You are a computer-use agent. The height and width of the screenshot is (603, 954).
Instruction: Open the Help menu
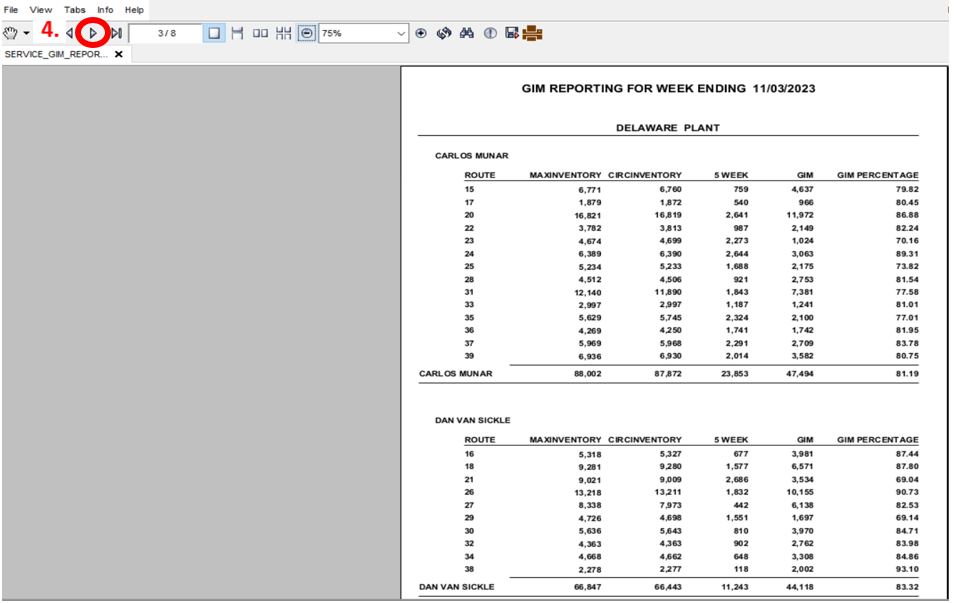134,10
